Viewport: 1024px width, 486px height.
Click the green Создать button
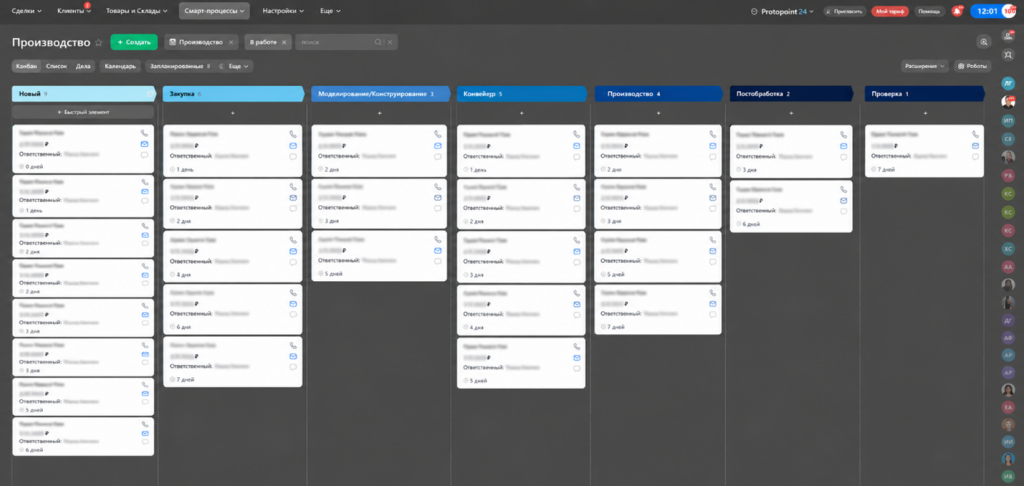pyautogui.click(x=134, y=42)
